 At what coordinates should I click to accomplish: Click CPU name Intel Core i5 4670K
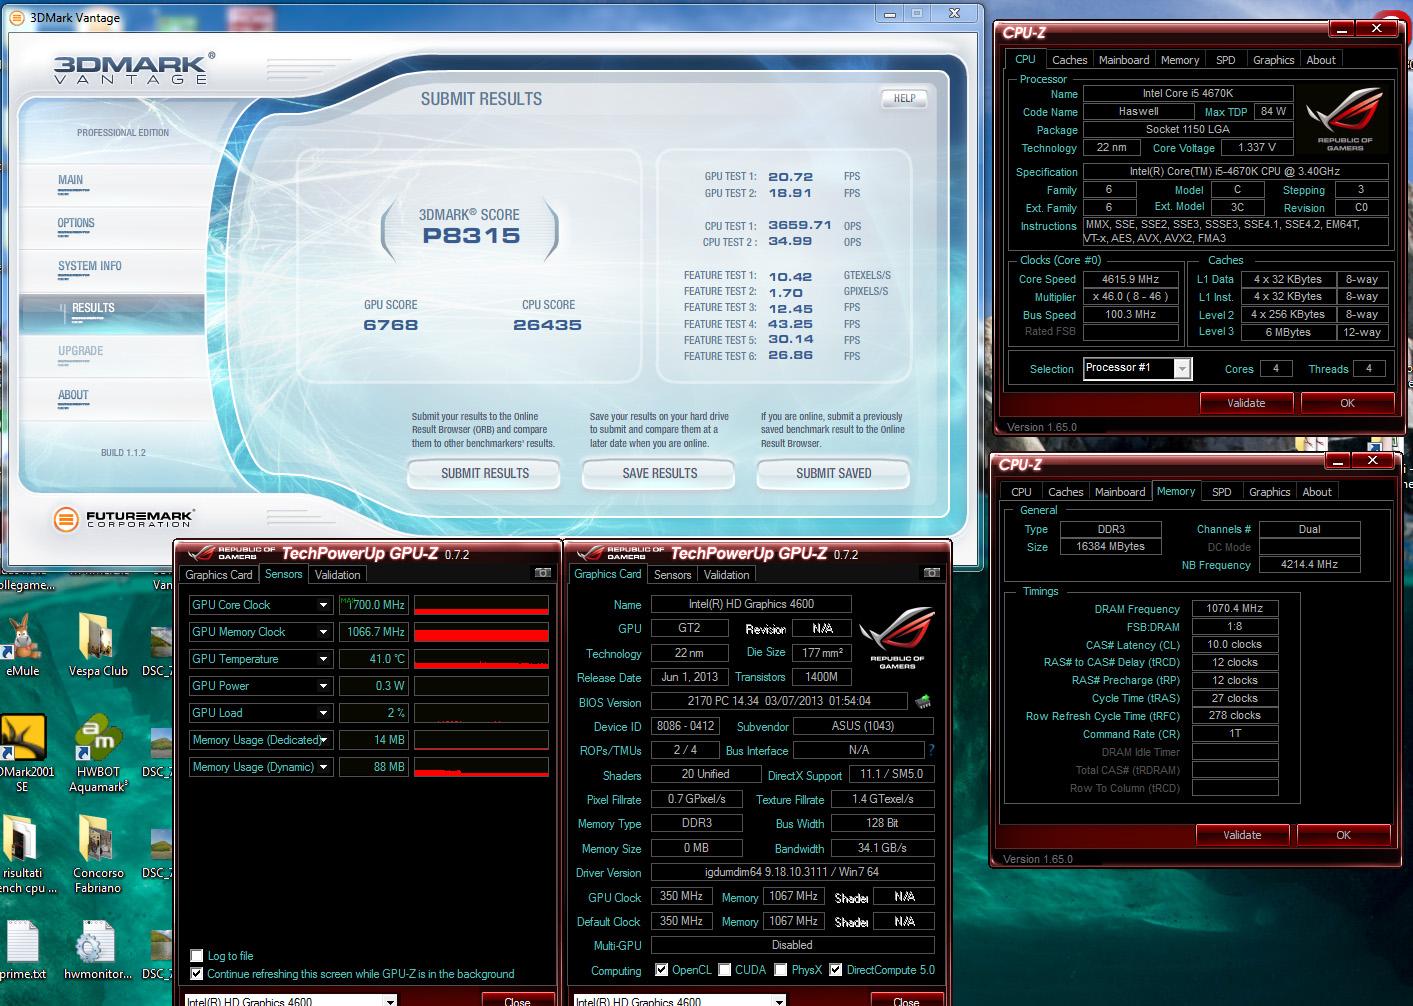(1188, 93)
